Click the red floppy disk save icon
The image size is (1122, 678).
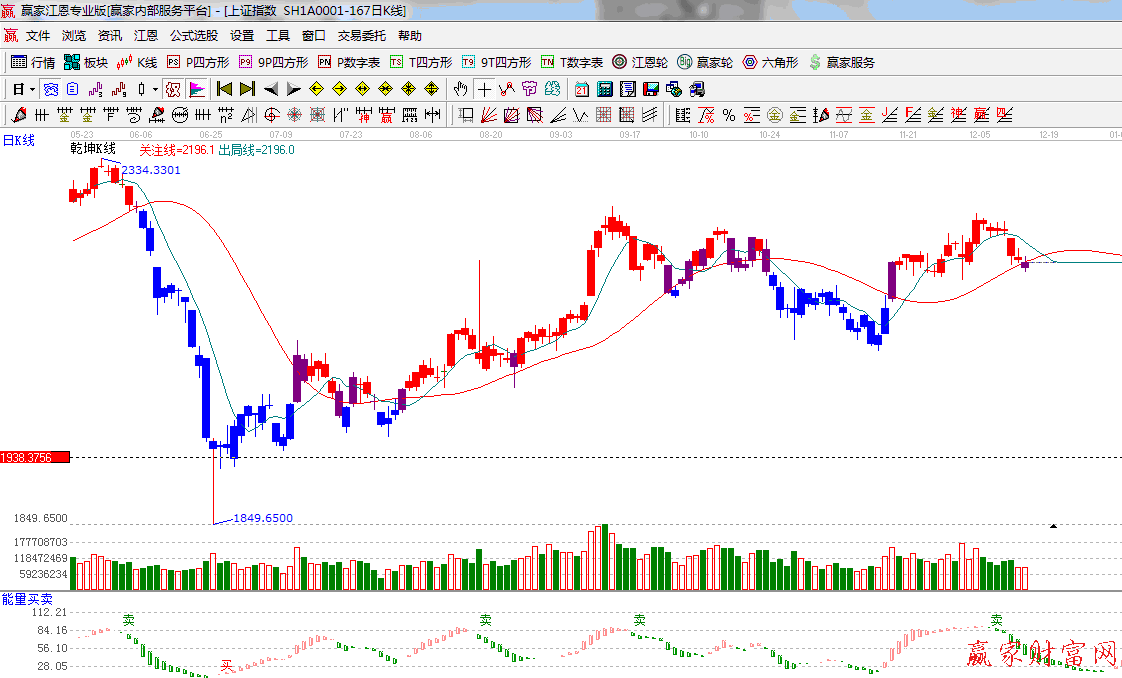pos(650,89)
